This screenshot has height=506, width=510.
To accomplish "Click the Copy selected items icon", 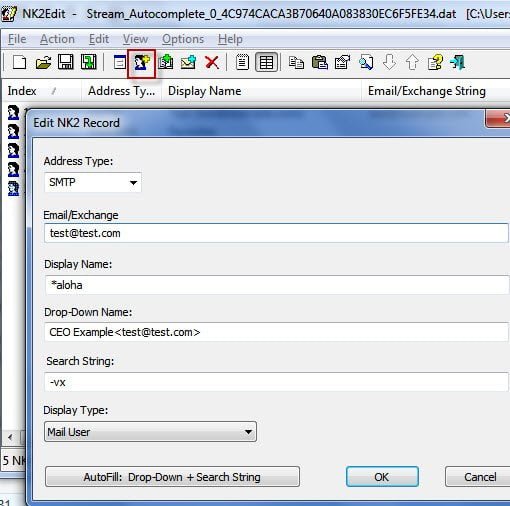I will [296, 62].
